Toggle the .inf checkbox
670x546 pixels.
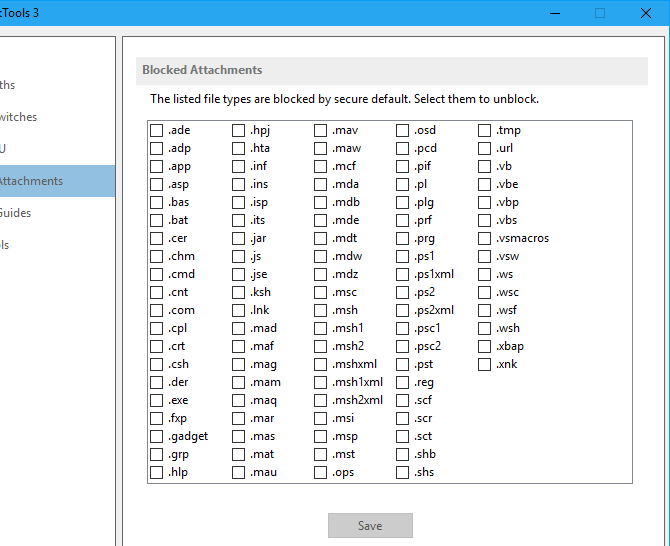[238, 166]
